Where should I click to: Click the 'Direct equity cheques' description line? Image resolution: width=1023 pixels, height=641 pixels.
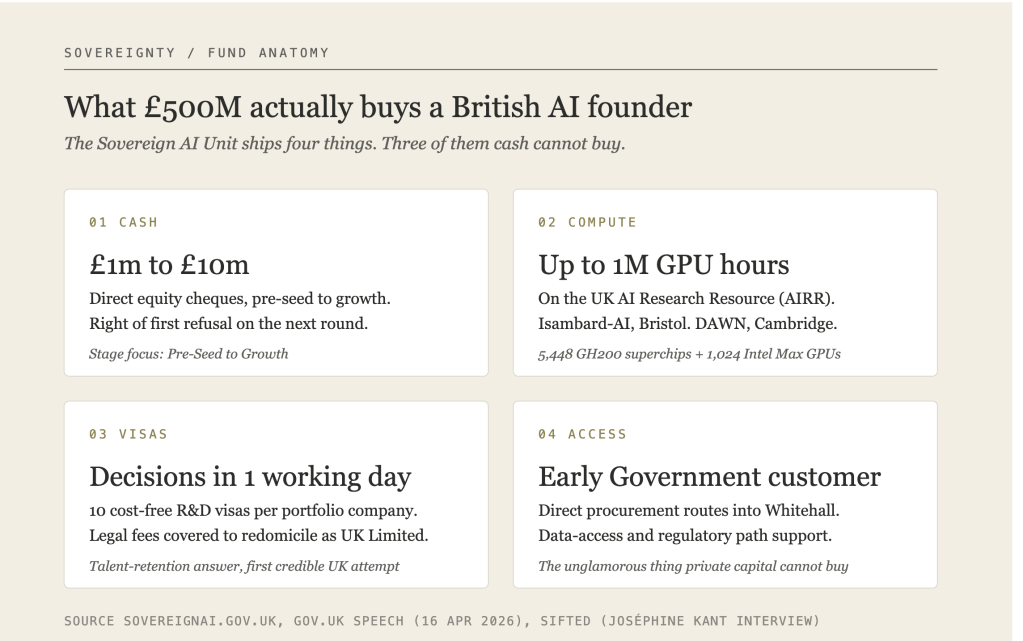pyautogui.click(x=240, y=298)
